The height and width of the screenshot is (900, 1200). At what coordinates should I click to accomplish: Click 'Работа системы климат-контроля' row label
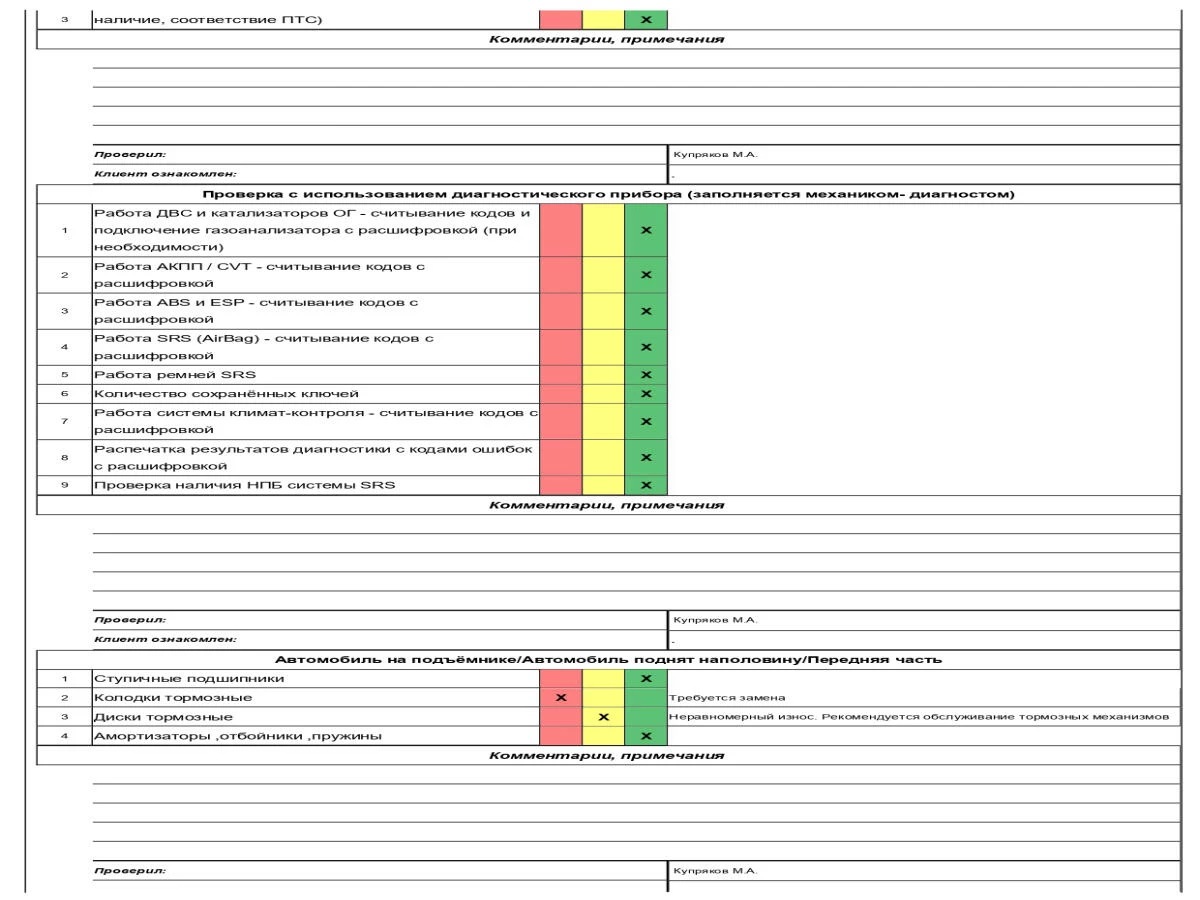point(315,422)
